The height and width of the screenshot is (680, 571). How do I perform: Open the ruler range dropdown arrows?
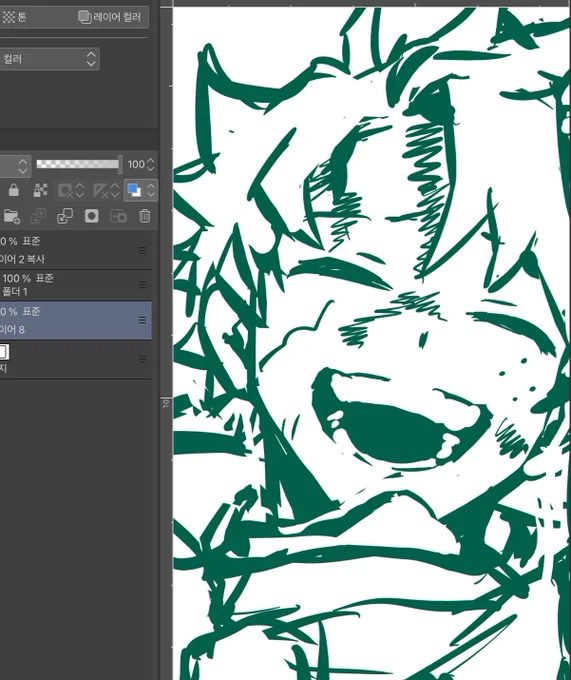(115, 190)
